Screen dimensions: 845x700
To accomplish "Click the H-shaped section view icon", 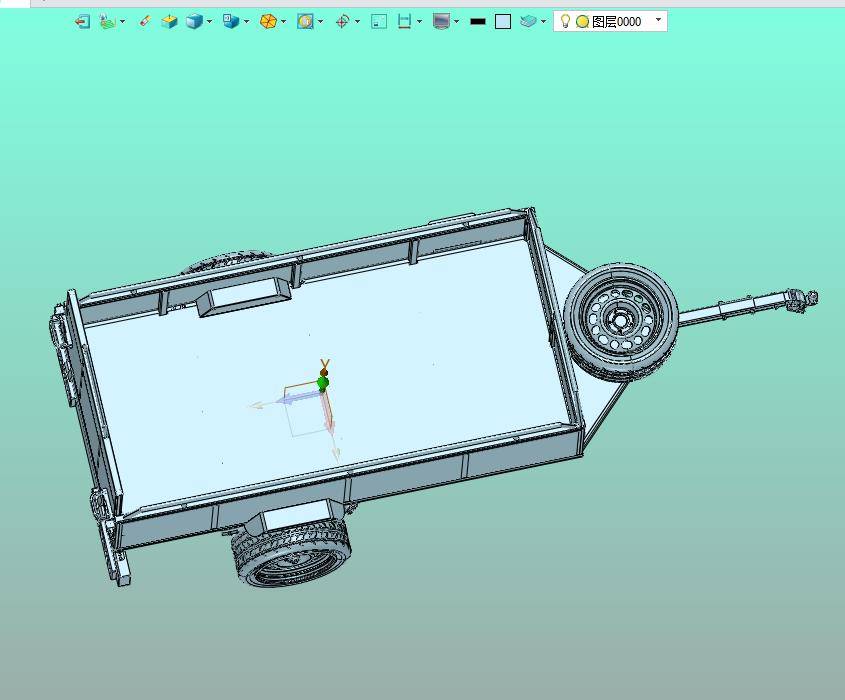I will [405, 21].
